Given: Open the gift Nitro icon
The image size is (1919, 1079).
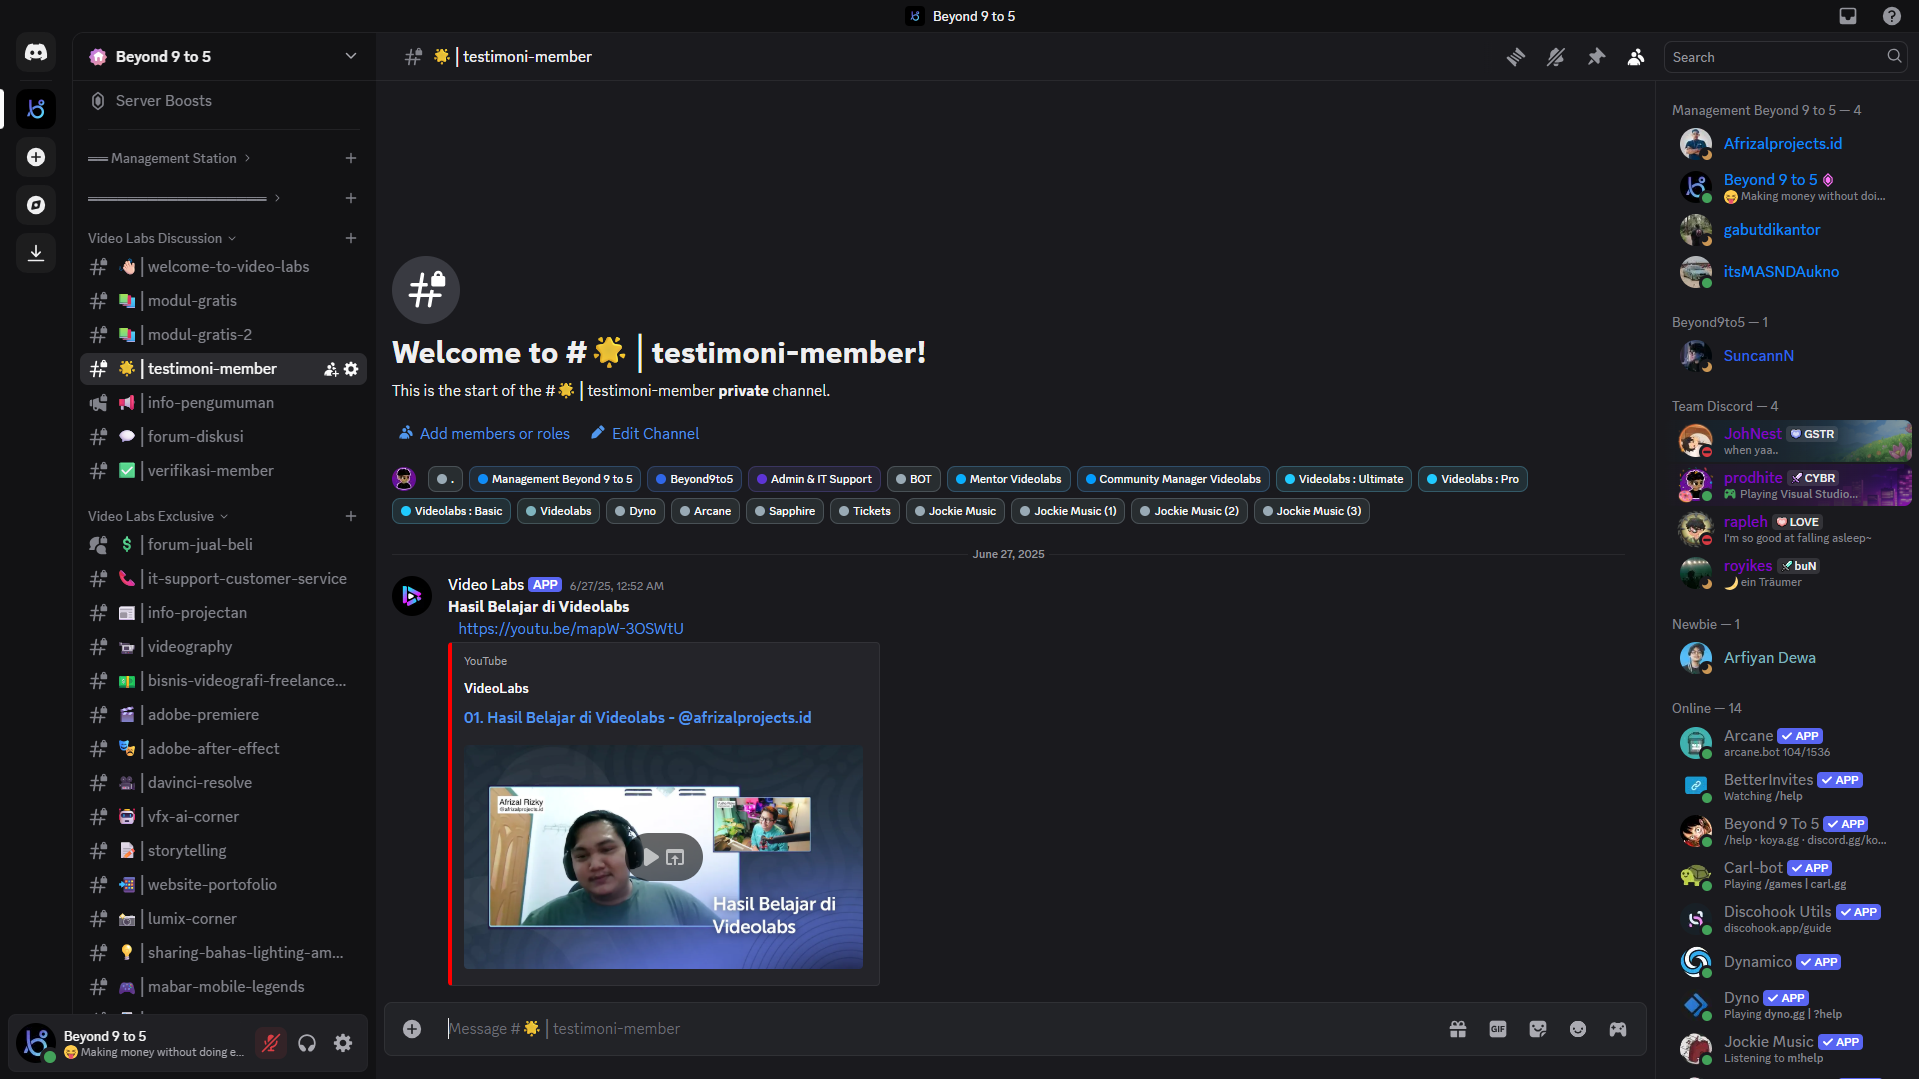Looking at the screenshot, I should coord(1458,1029).
